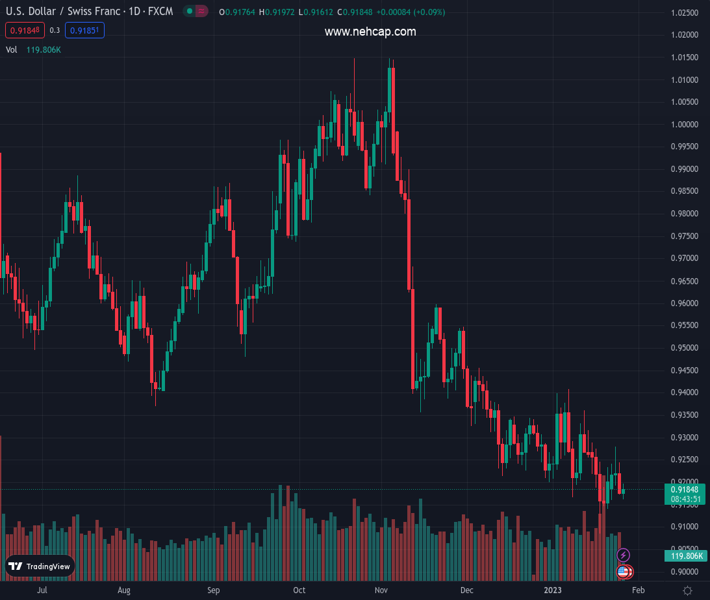Click the 1.00000 level on price scale
Screen dimensions: 710x600
click(685, 124)
